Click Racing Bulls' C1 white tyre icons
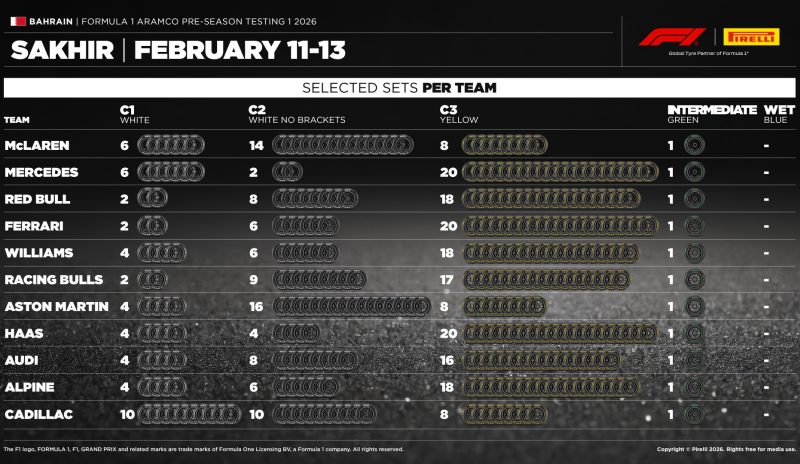 click(x=151, y=279)
